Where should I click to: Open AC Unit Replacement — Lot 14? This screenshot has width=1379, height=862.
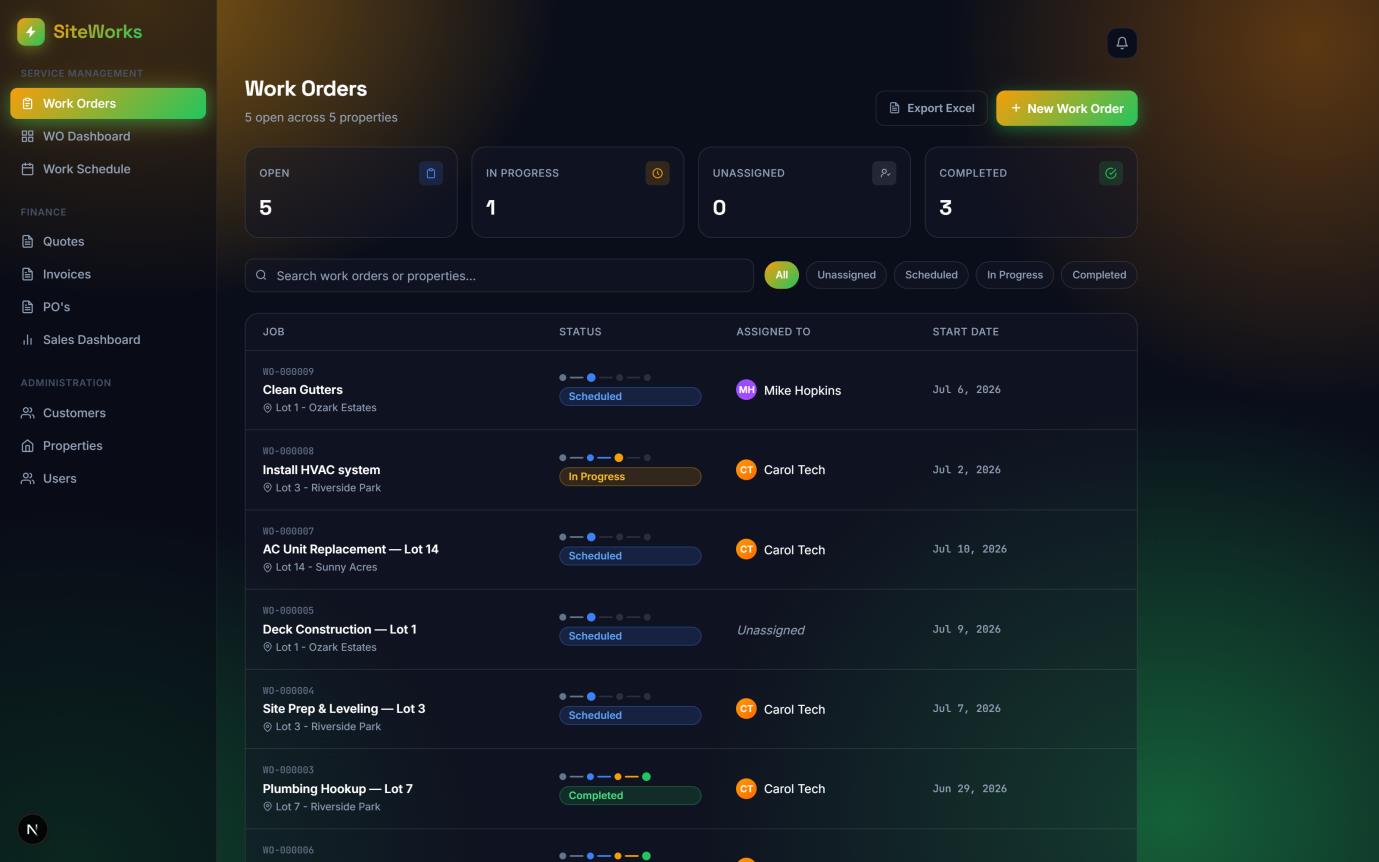350,549
